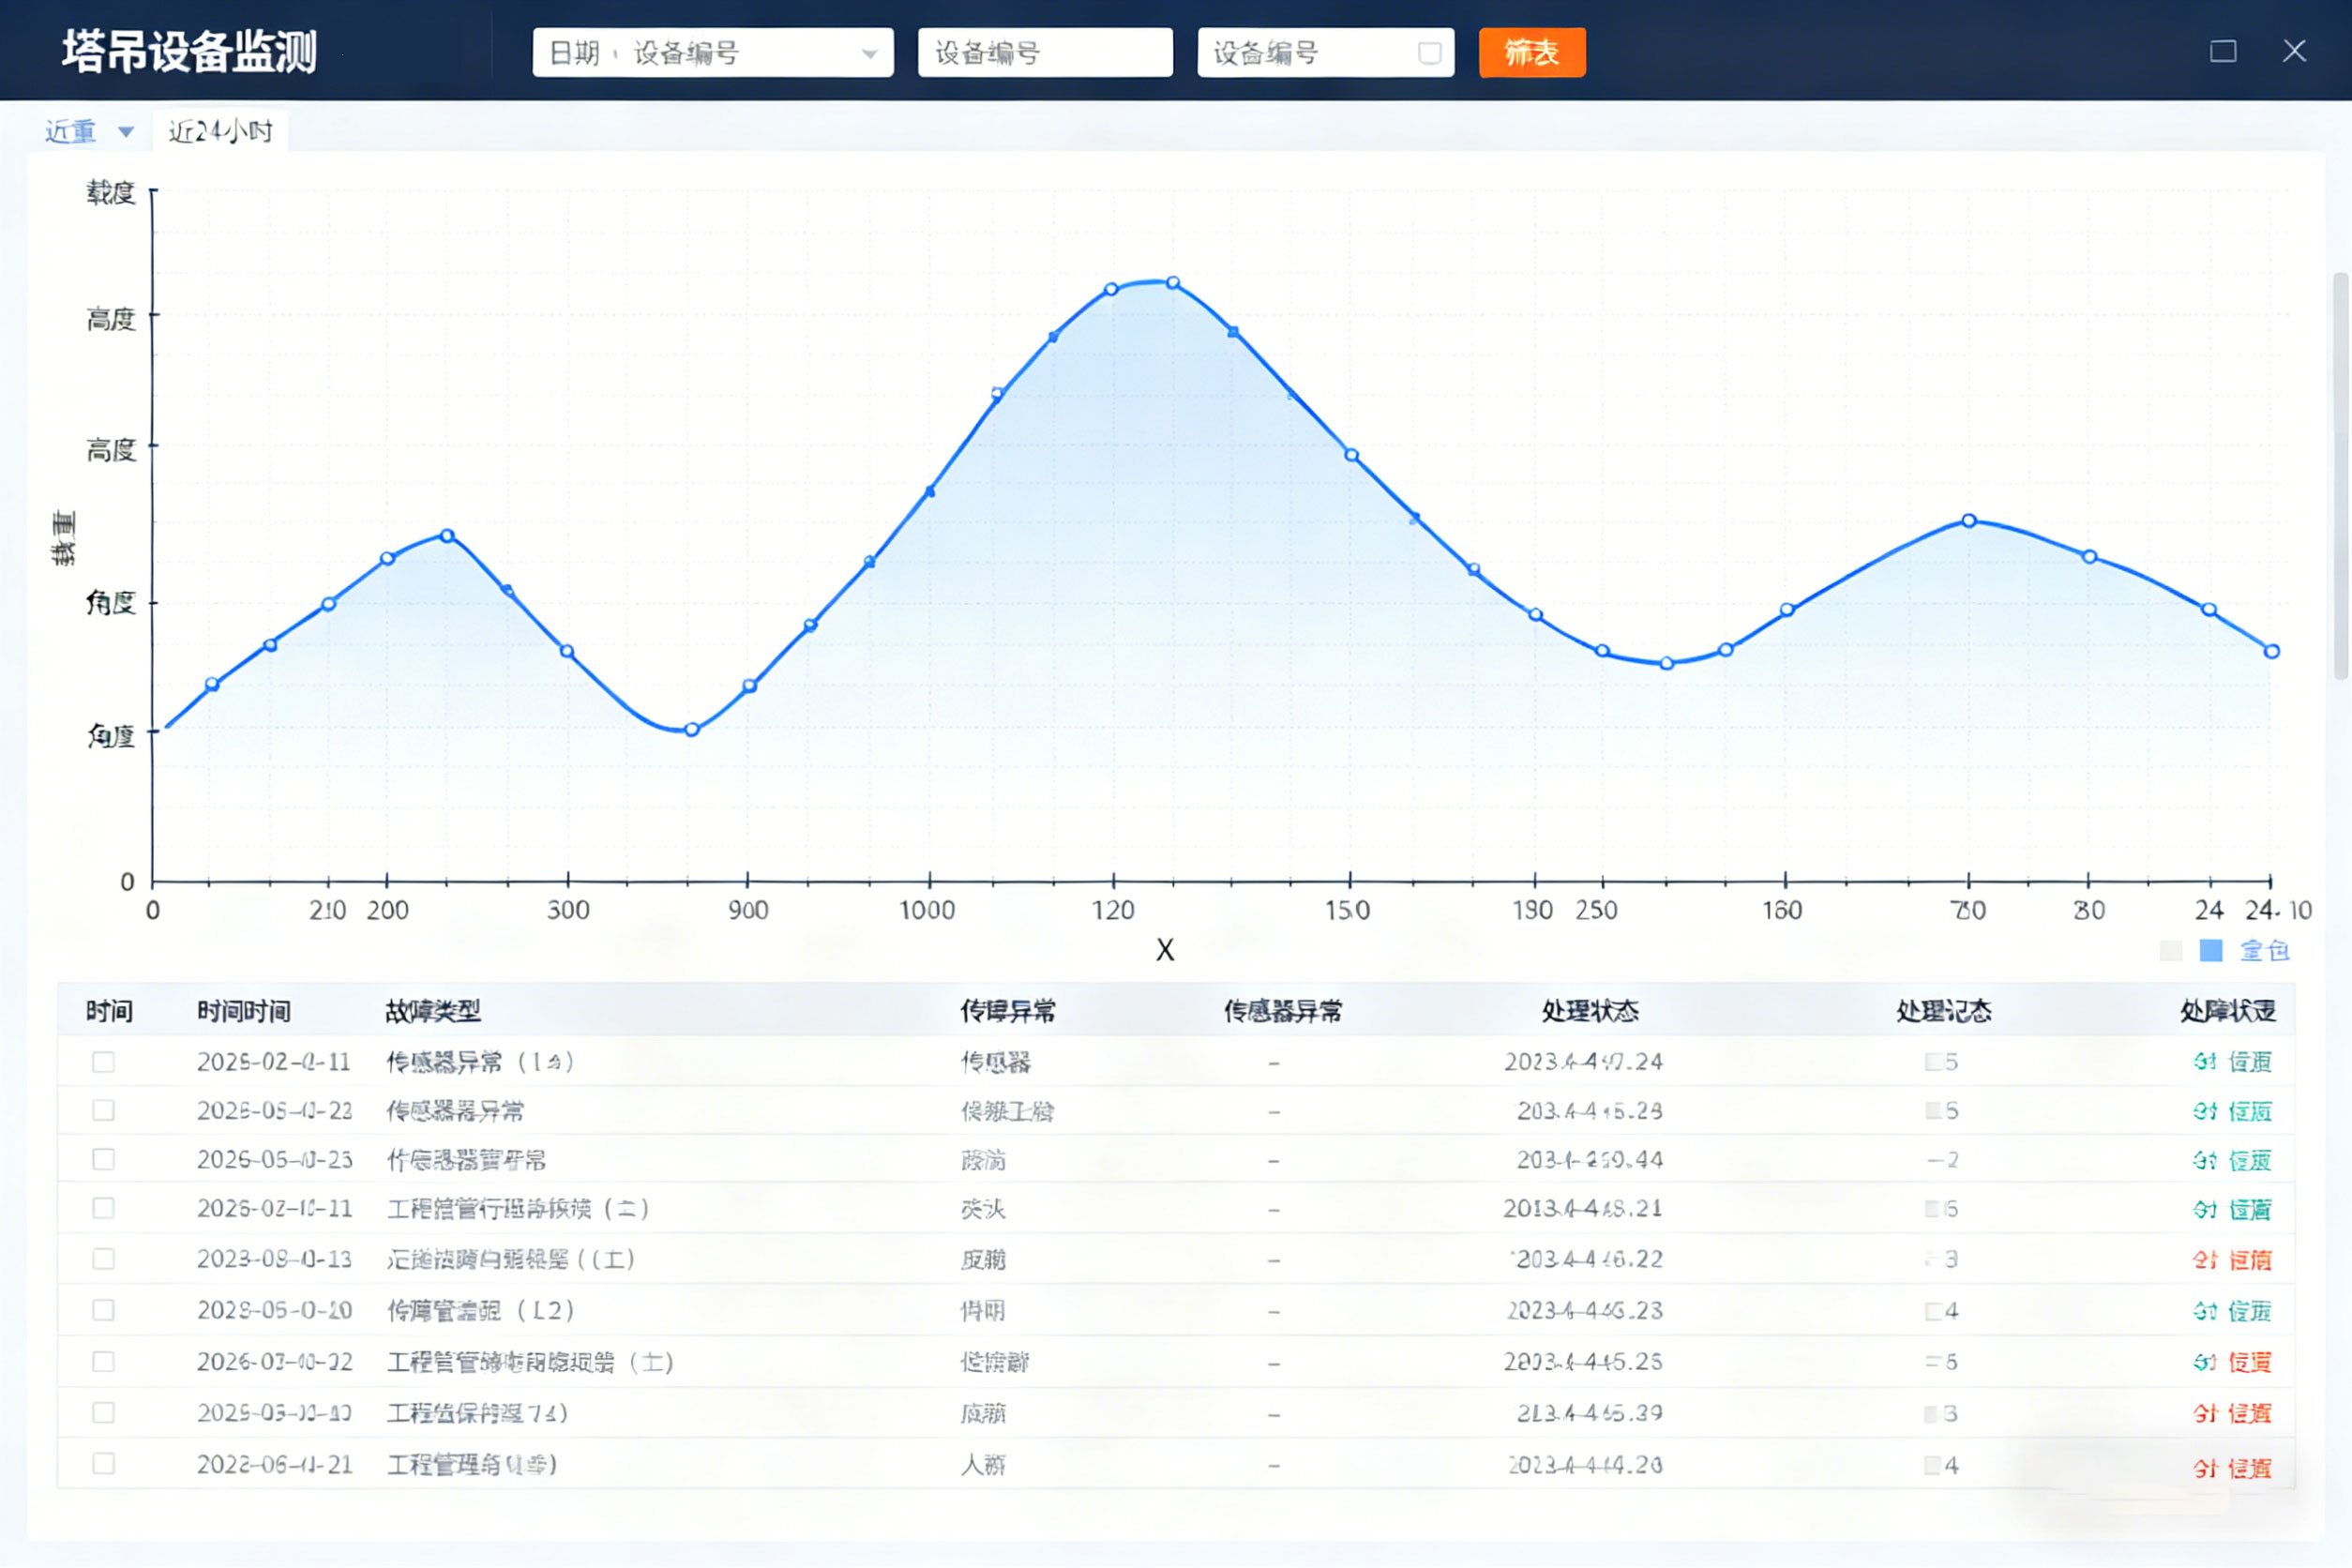Click the peak data point on the curve

[x=1173, y=283]
